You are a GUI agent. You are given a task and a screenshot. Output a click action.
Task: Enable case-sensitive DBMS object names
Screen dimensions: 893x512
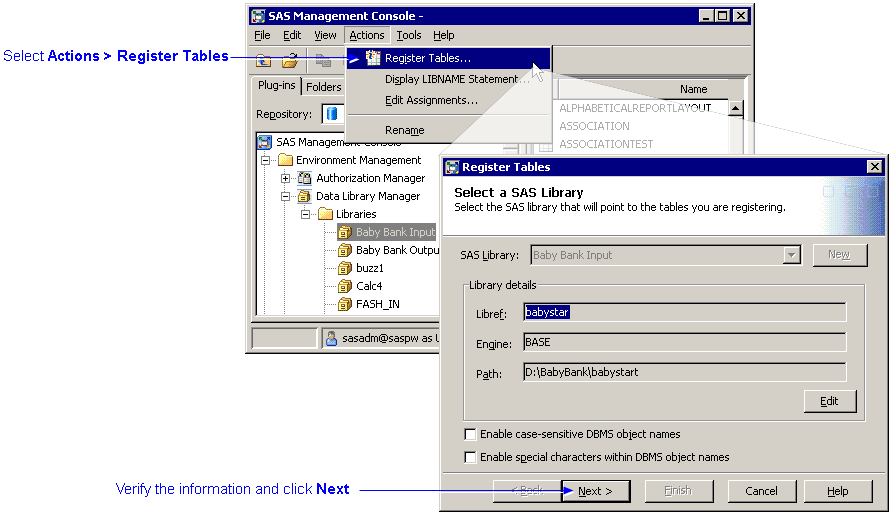[471, 435]
